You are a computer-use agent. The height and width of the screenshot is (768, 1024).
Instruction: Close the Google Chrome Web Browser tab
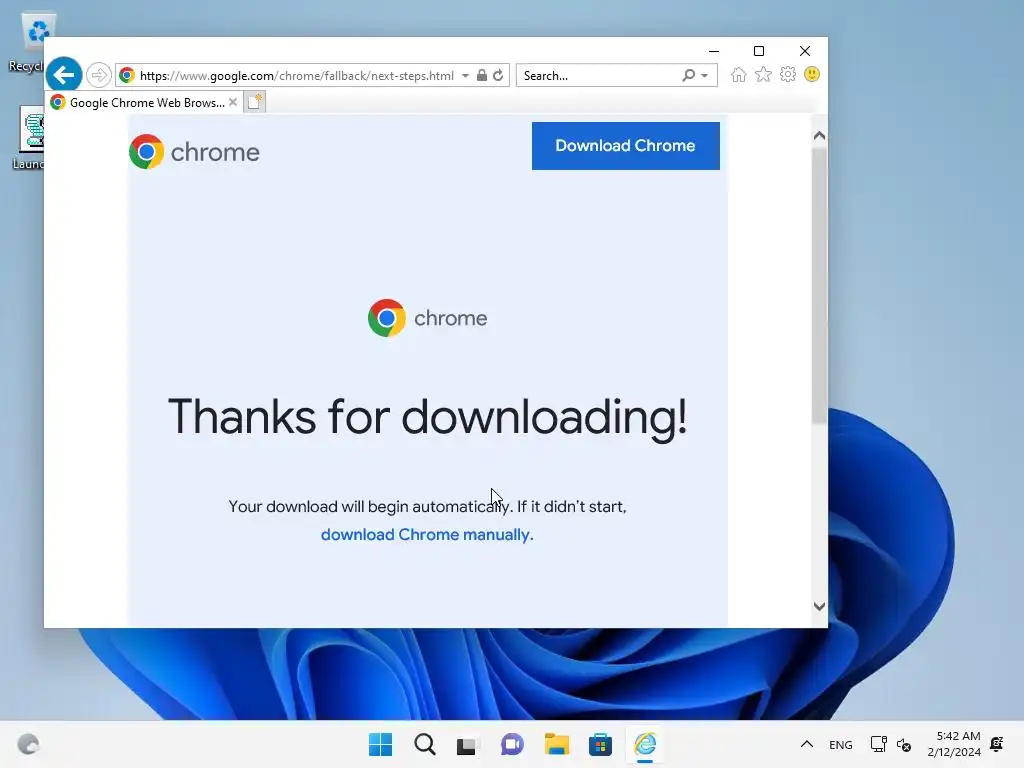coord(232,103)
